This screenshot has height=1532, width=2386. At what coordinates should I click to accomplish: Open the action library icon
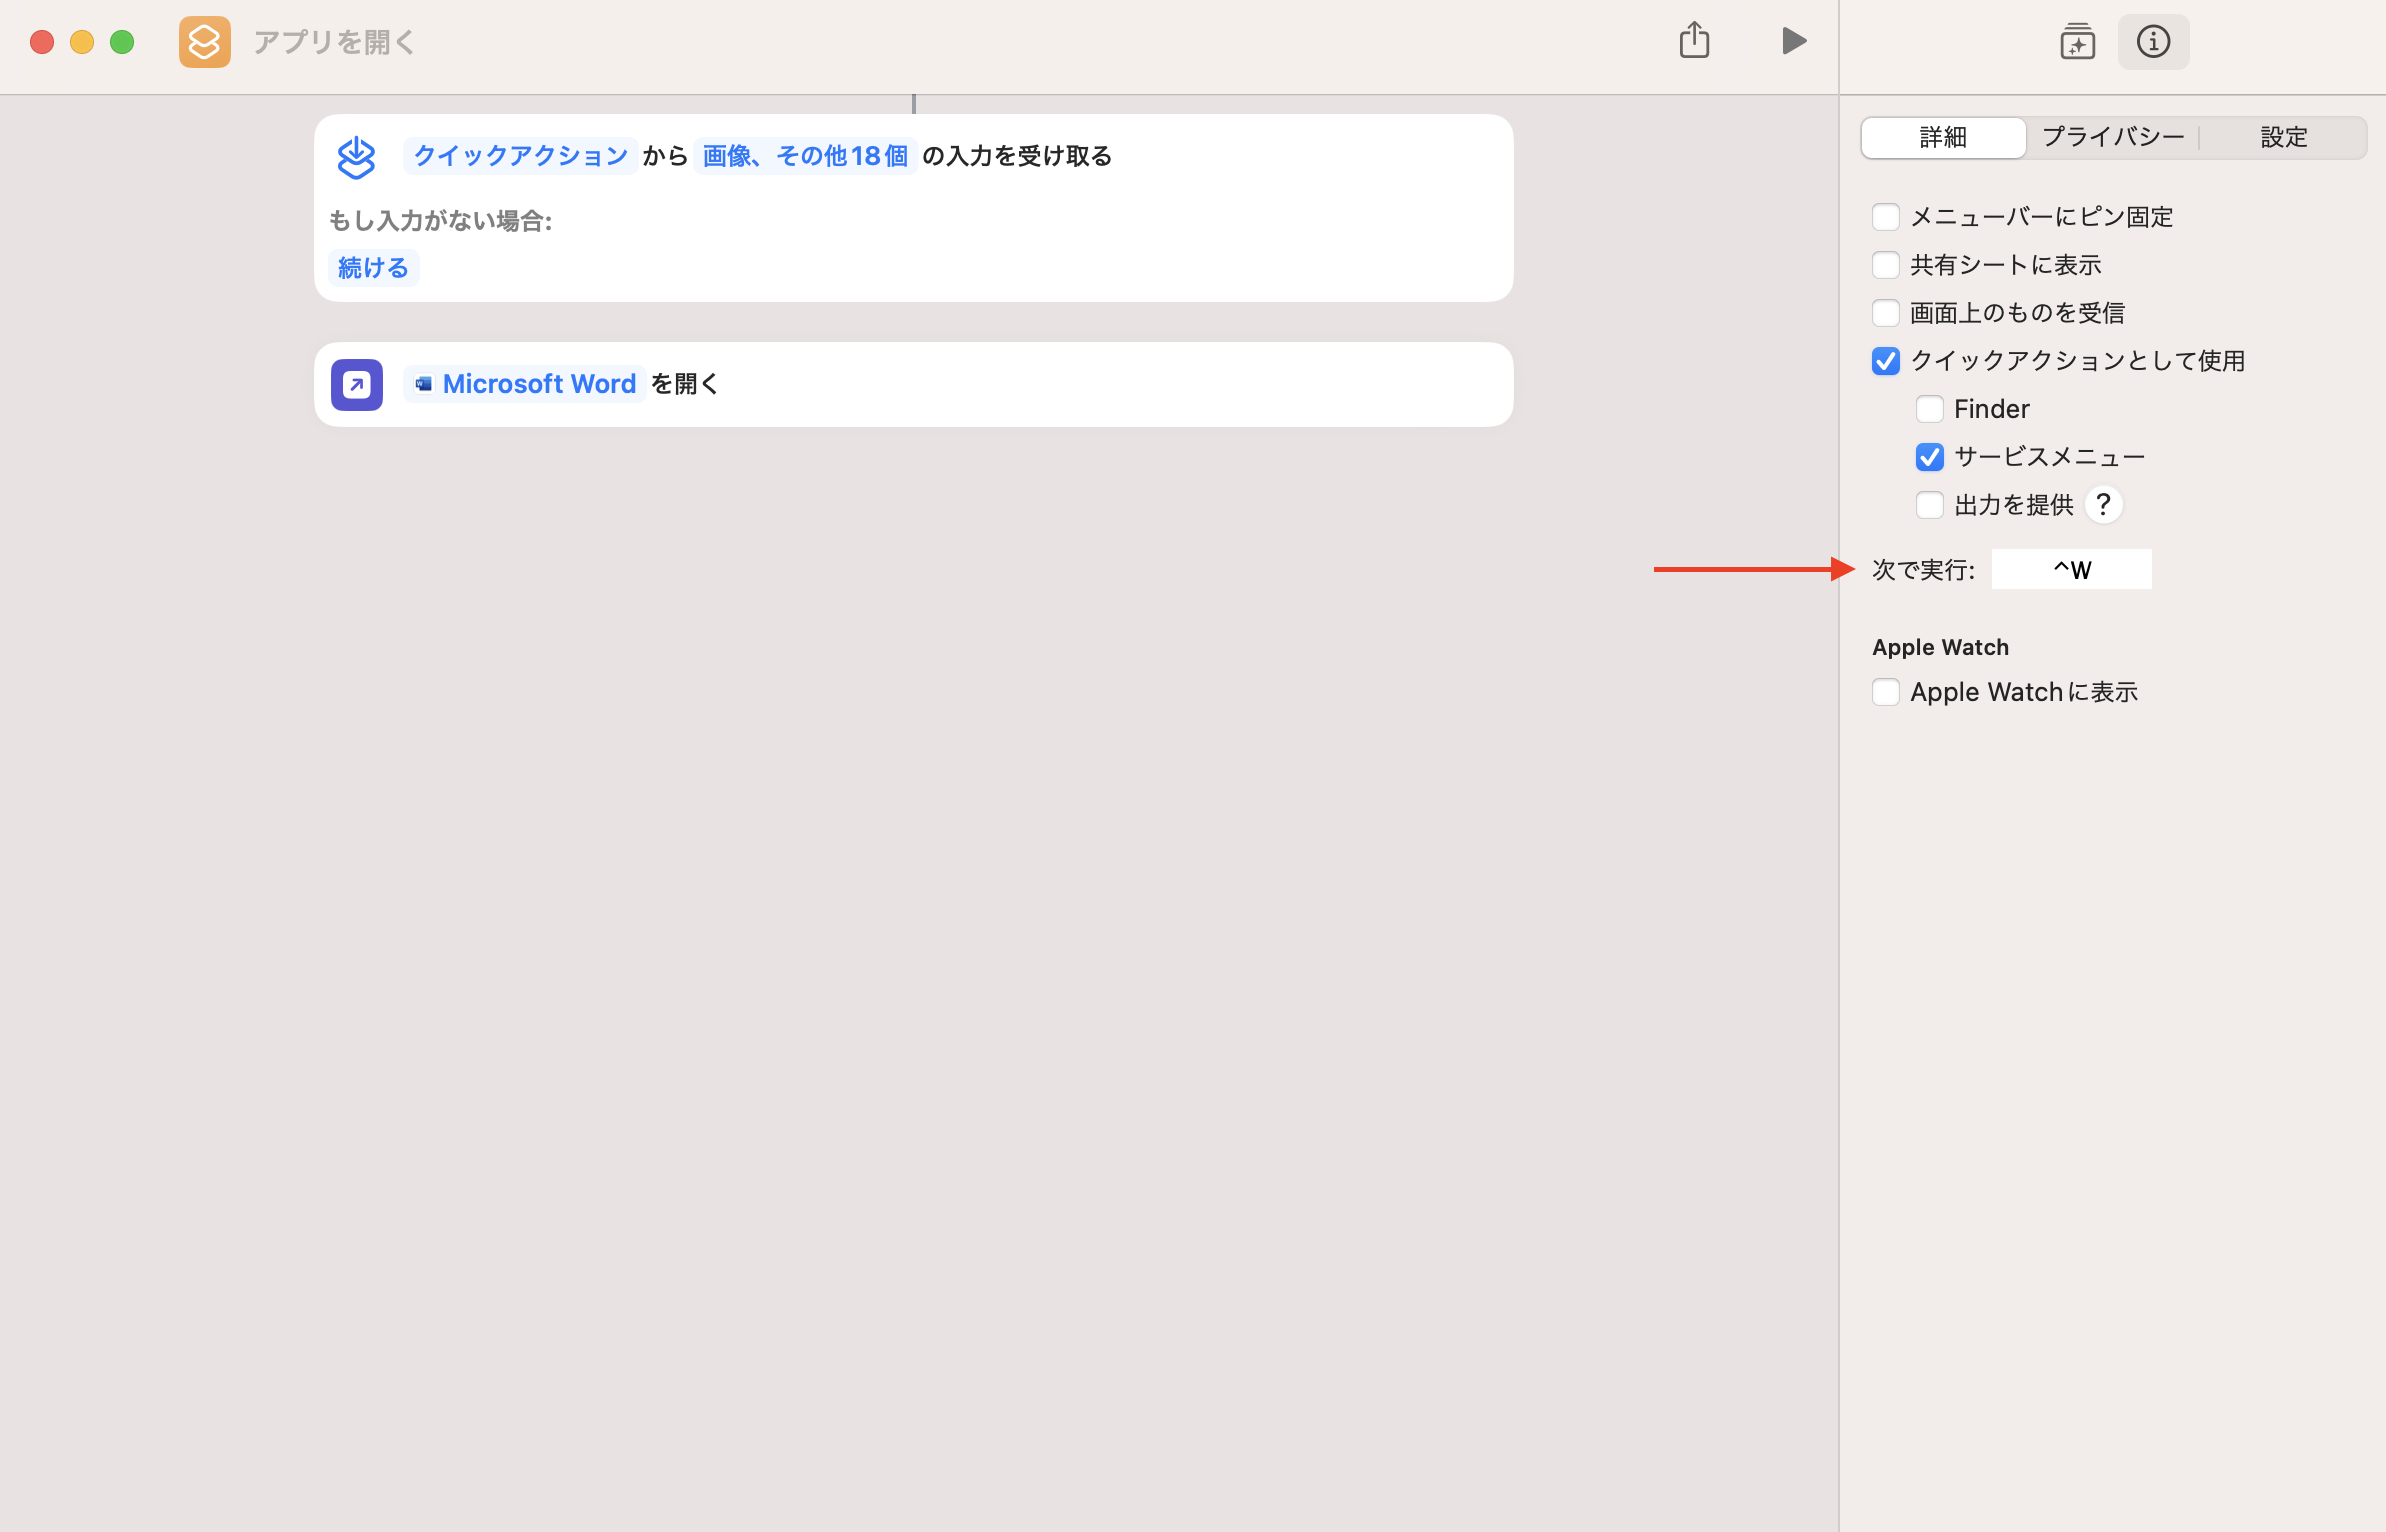[2077, 42]
